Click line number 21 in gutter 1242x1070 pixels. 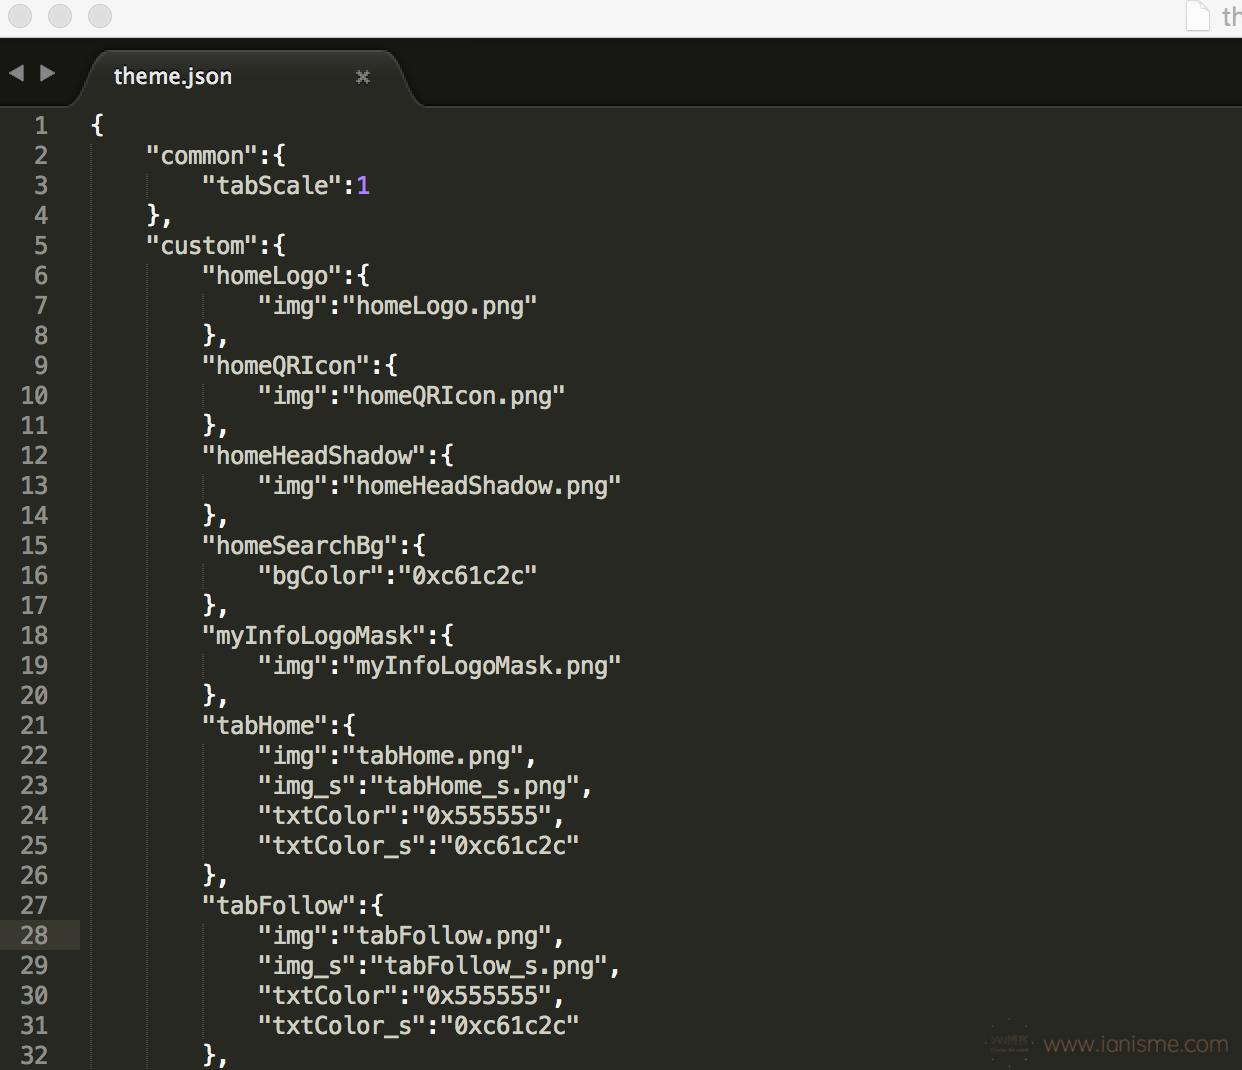coord(34,725)
